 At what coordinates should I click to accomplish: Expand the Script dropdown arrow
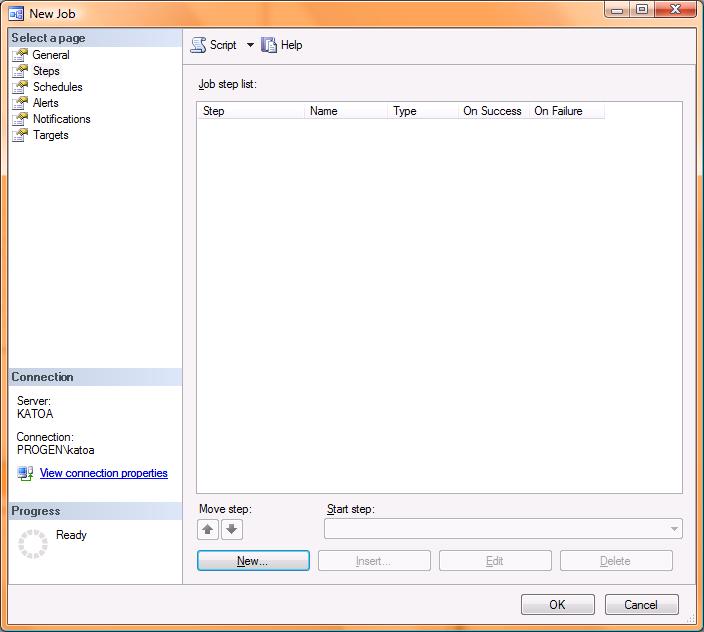250,45
